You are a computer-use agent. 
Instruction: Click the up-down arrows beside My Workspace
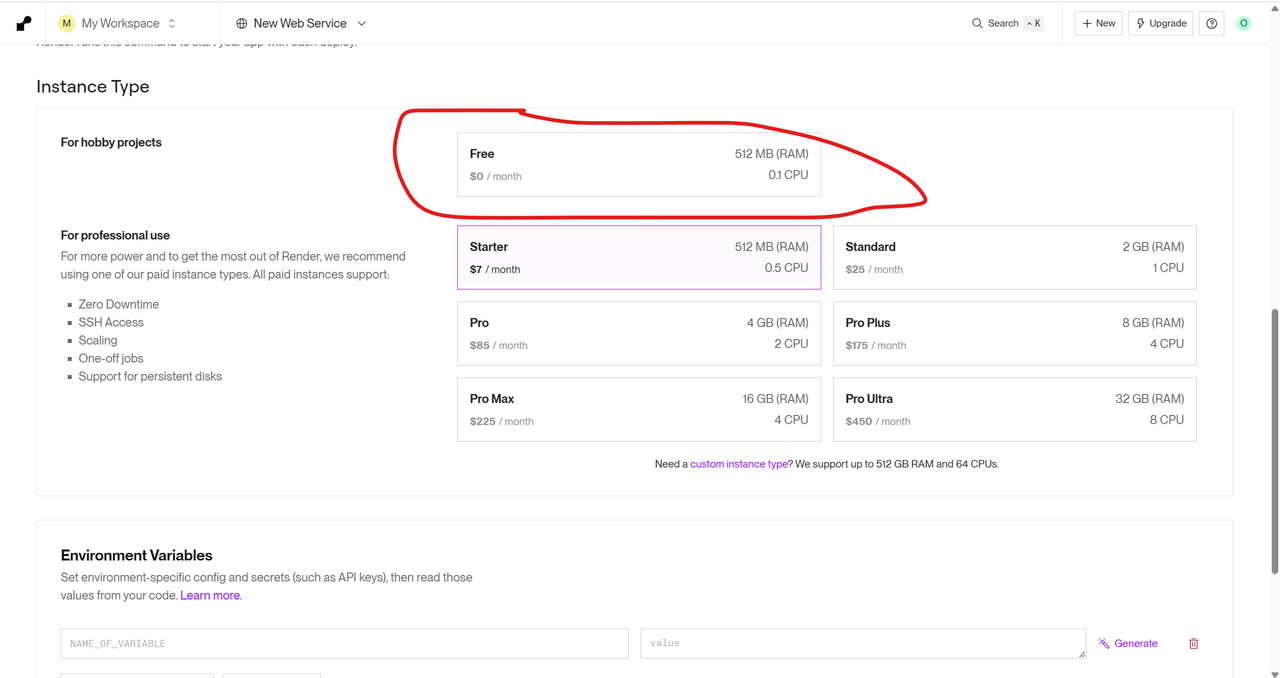point(172,23)
